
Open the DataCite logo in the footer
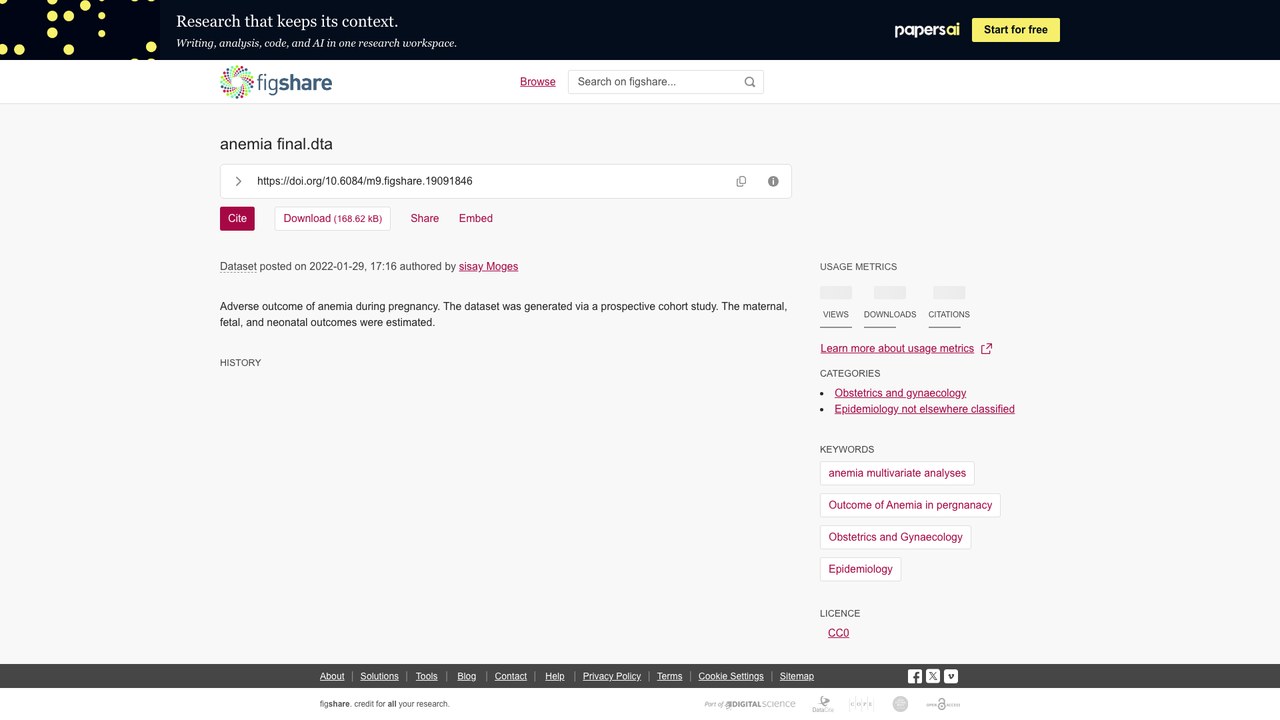pos(823,704)
